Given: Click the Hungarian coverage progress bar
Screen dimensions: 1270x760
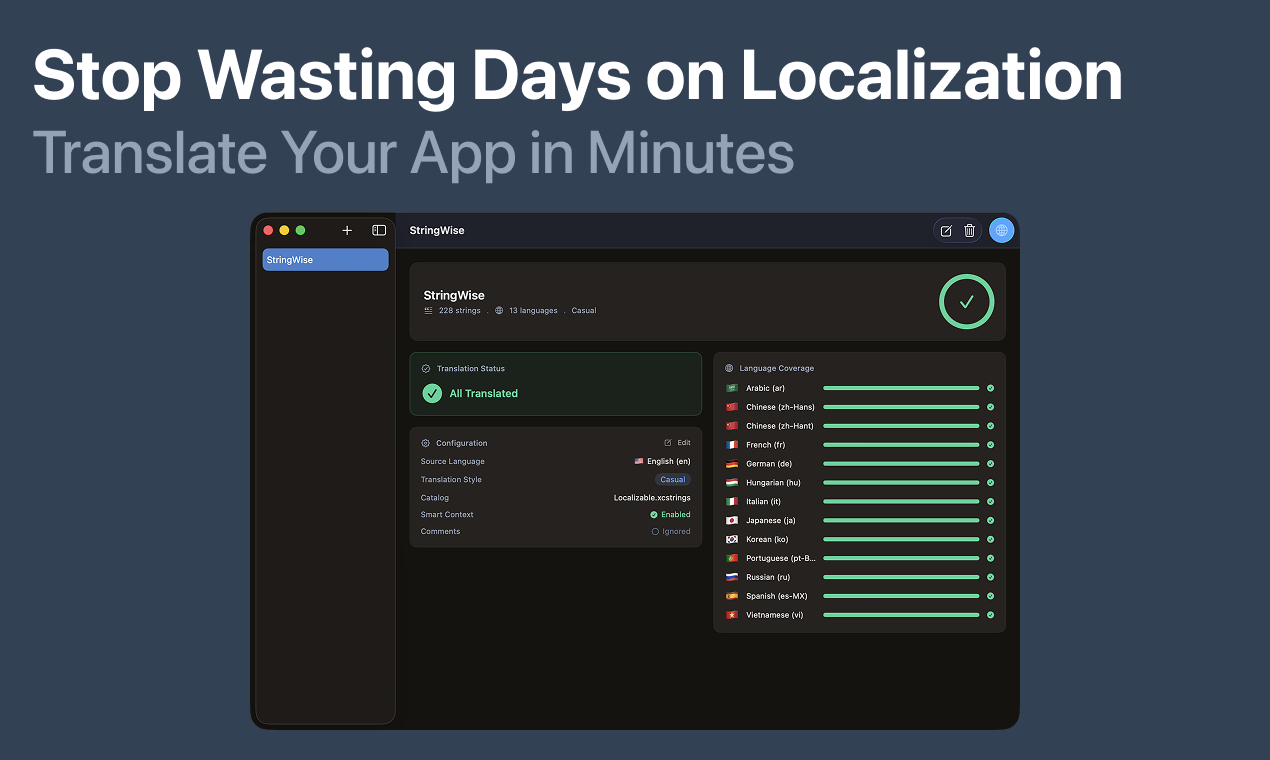Looking at the screenshot, I should click(x=901, y=483).
